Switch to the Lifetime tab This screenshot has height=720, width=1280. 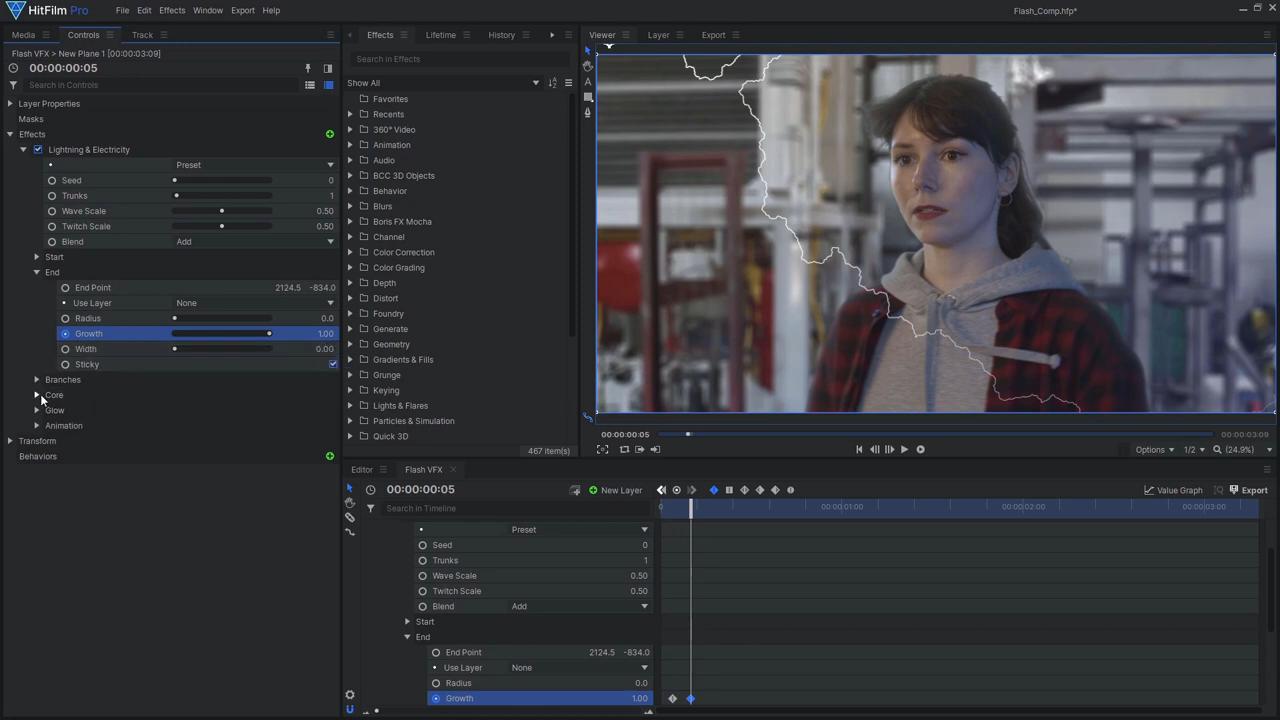(441, 35)
